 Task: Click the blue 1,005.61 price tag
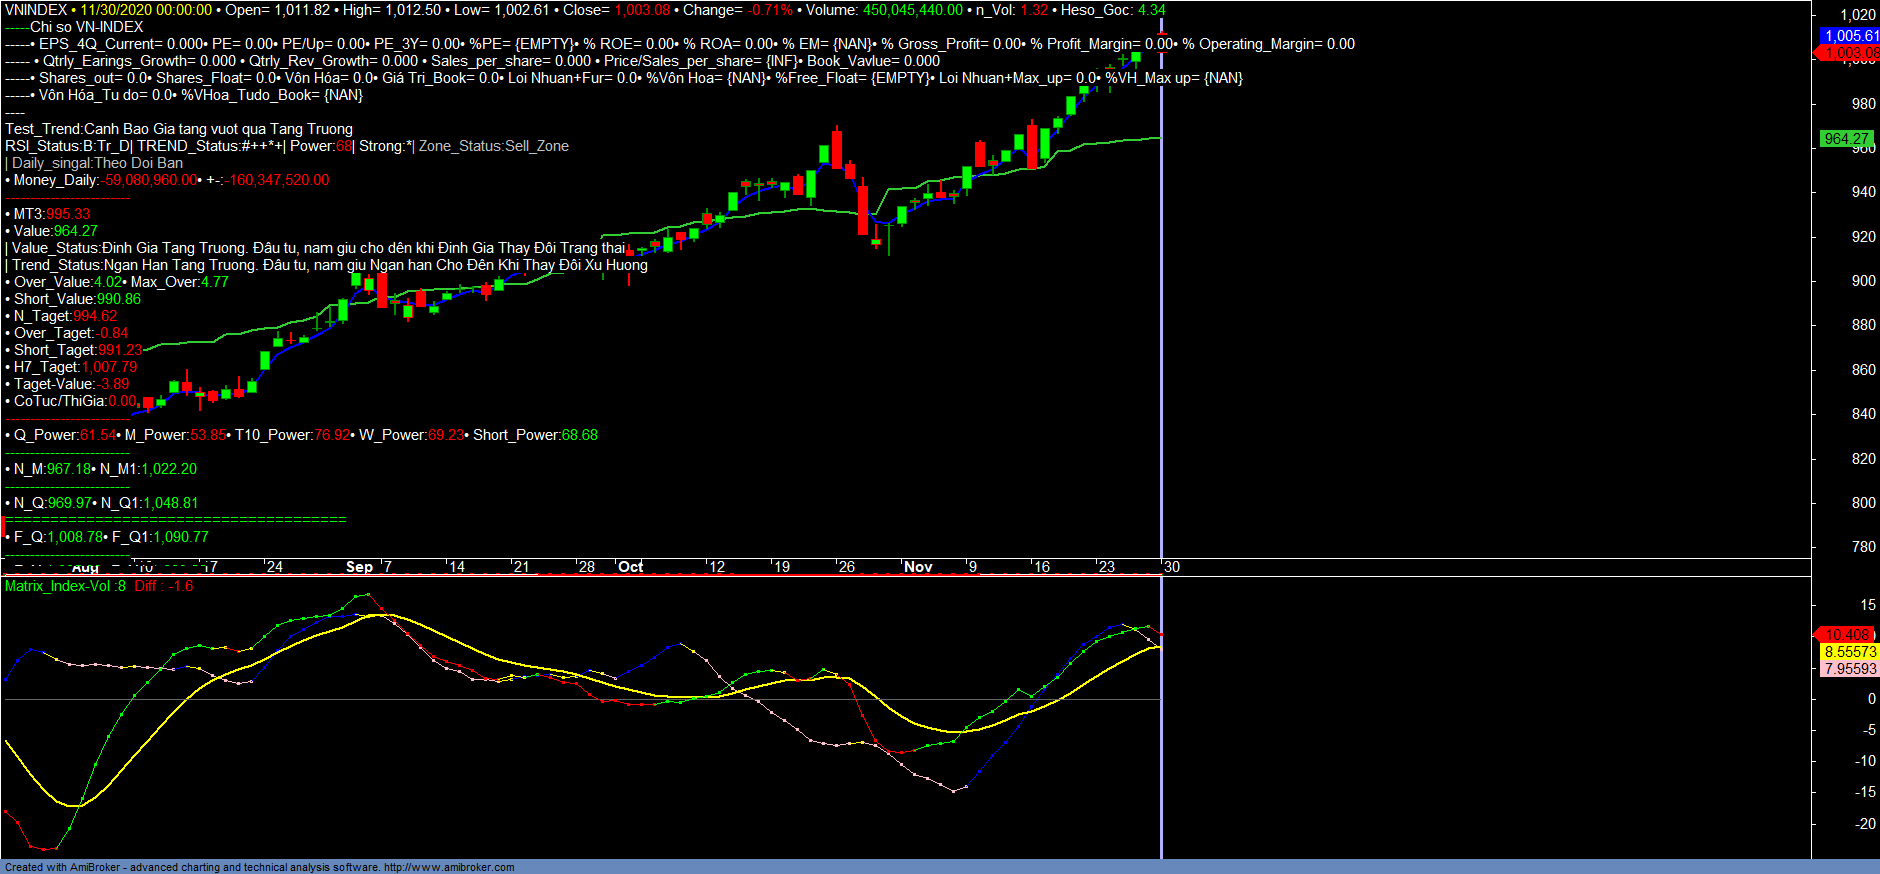tap(1850, 36)
